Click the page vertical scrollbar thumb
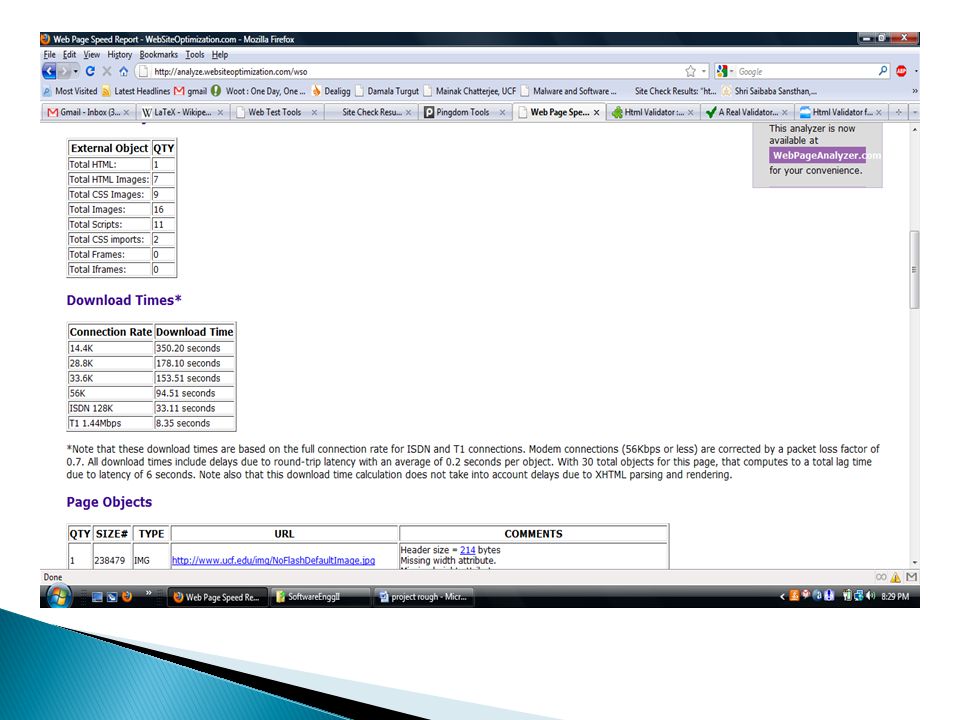 [914, 269]
